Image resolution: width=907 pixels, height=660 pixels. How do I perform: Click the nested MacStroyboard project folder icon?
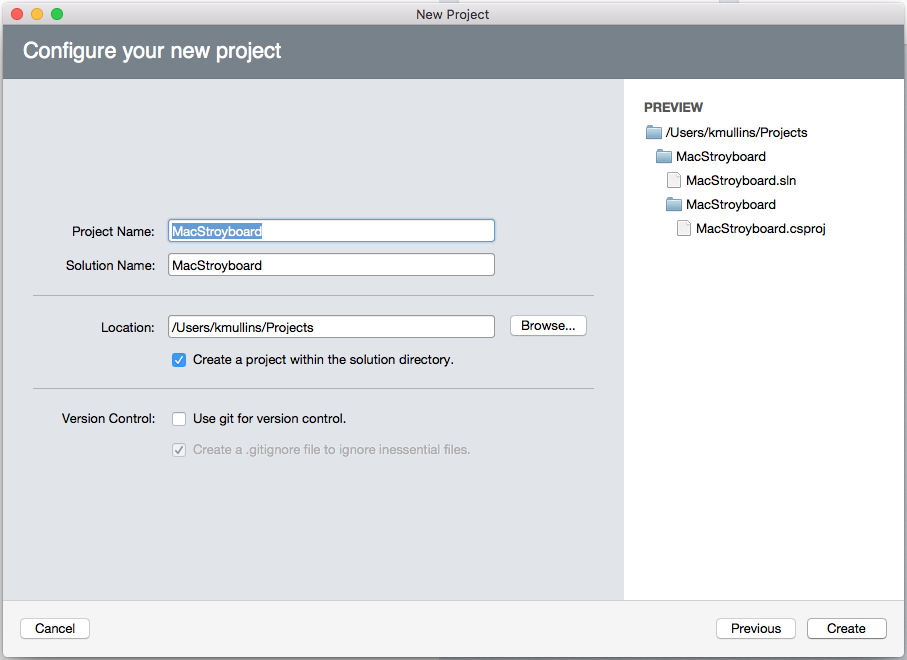(674, 204)
